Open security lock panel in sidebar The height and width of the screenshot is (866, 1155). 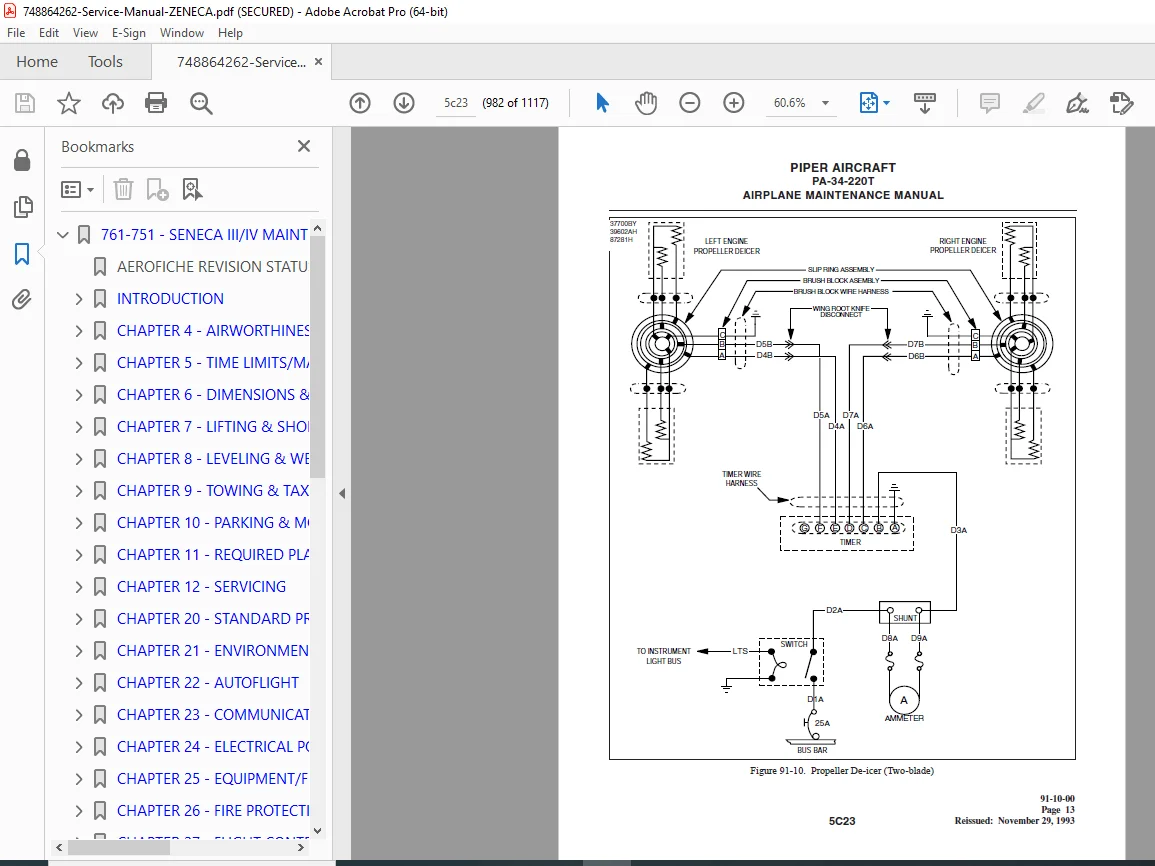pos(22,160)
